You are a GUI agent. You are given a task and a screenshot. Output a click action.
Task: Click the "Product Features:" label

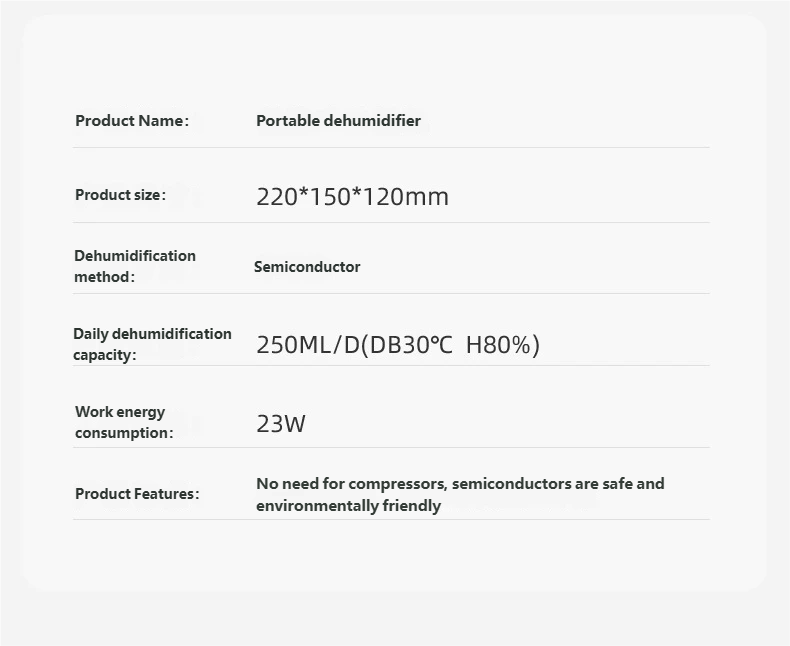point(137,494)
